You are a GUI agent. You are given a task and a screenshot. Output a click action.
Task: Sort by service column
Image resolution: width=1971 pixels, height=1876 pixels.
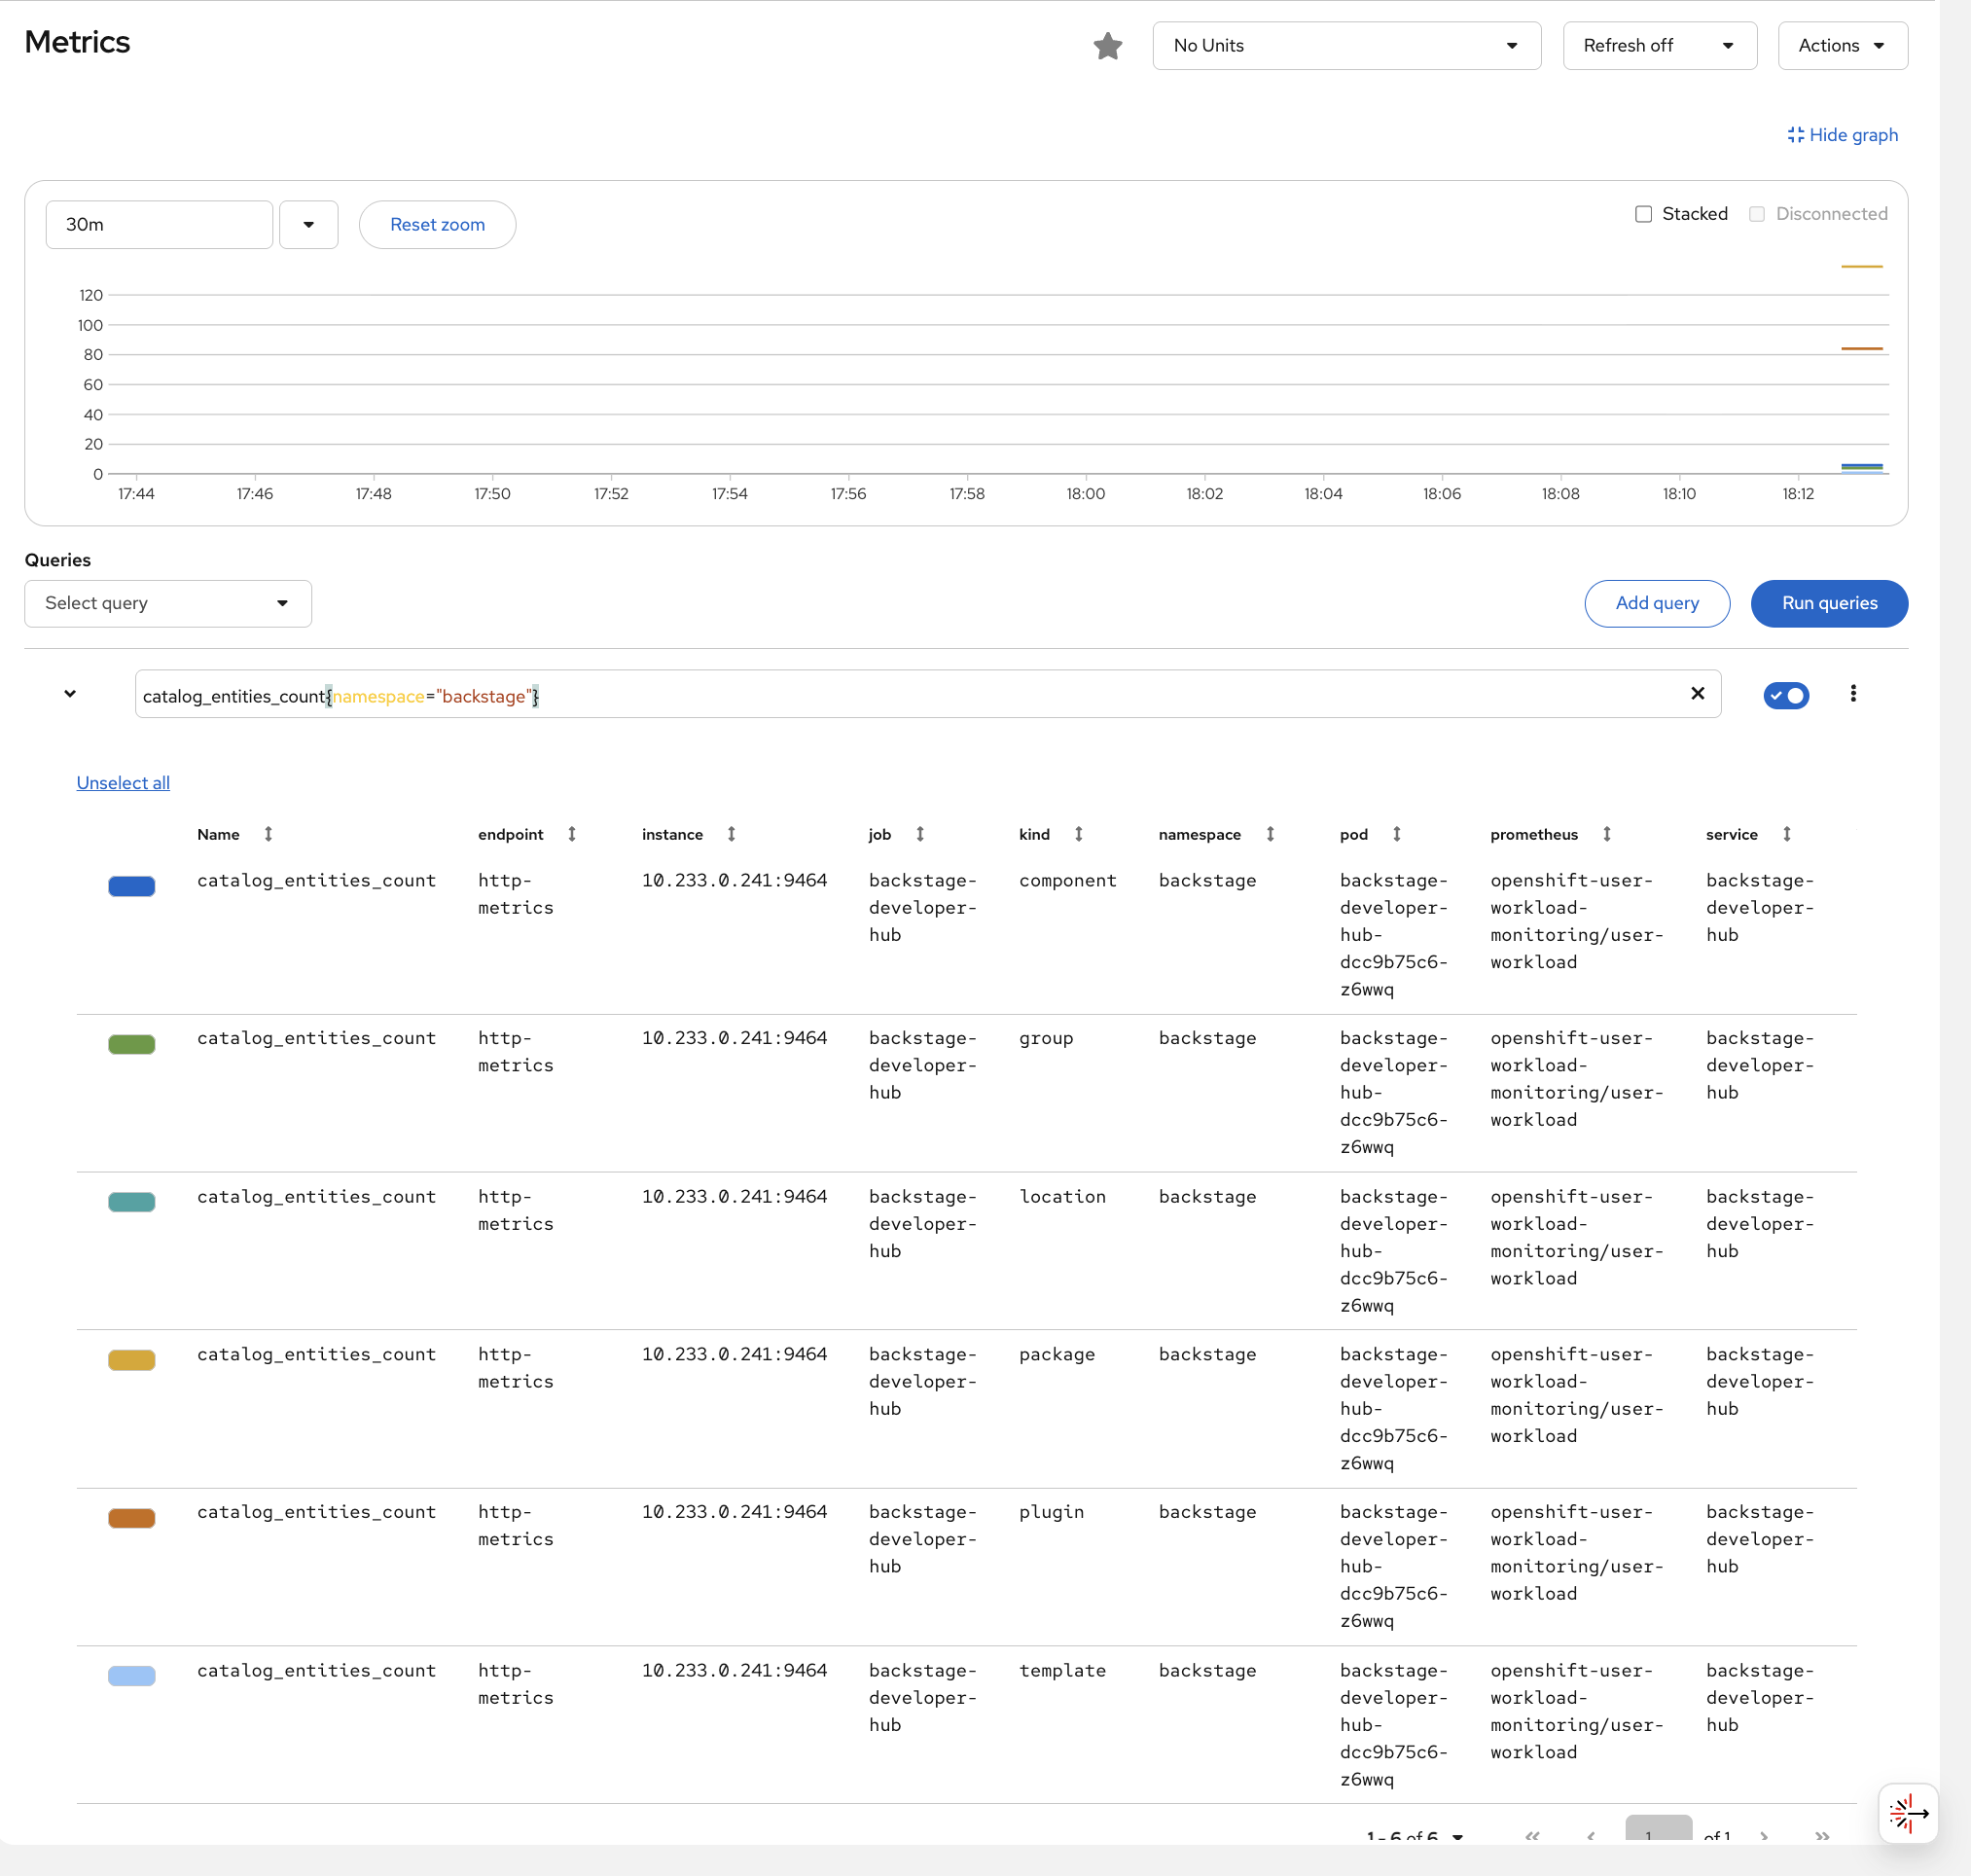pyautogui.click(x=1786, y=834)
